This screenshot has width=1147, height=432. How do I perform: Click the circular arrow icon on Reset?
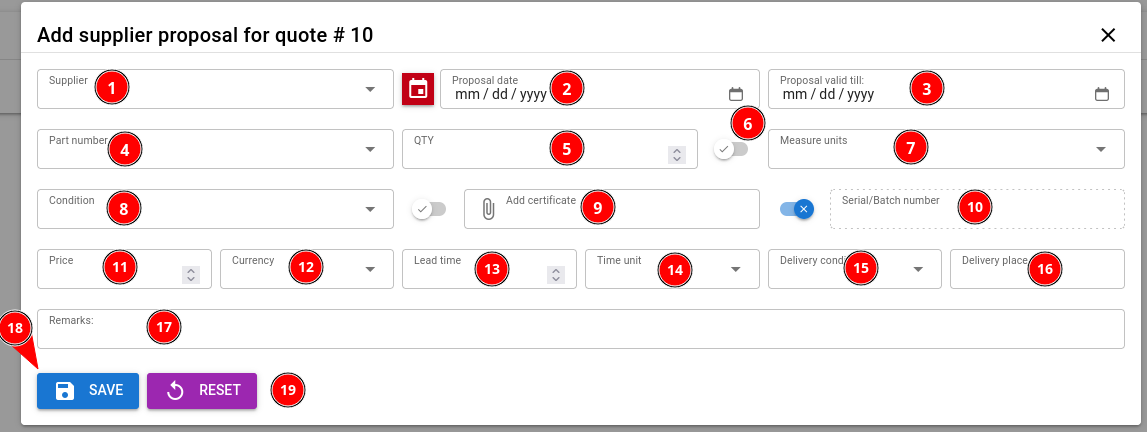point(175,390)
